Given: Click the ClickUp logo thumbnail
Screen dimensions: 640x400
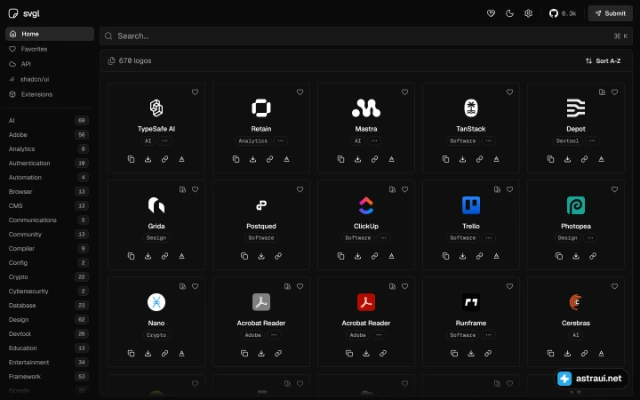Looking at the screenshot, I should 366,205.
